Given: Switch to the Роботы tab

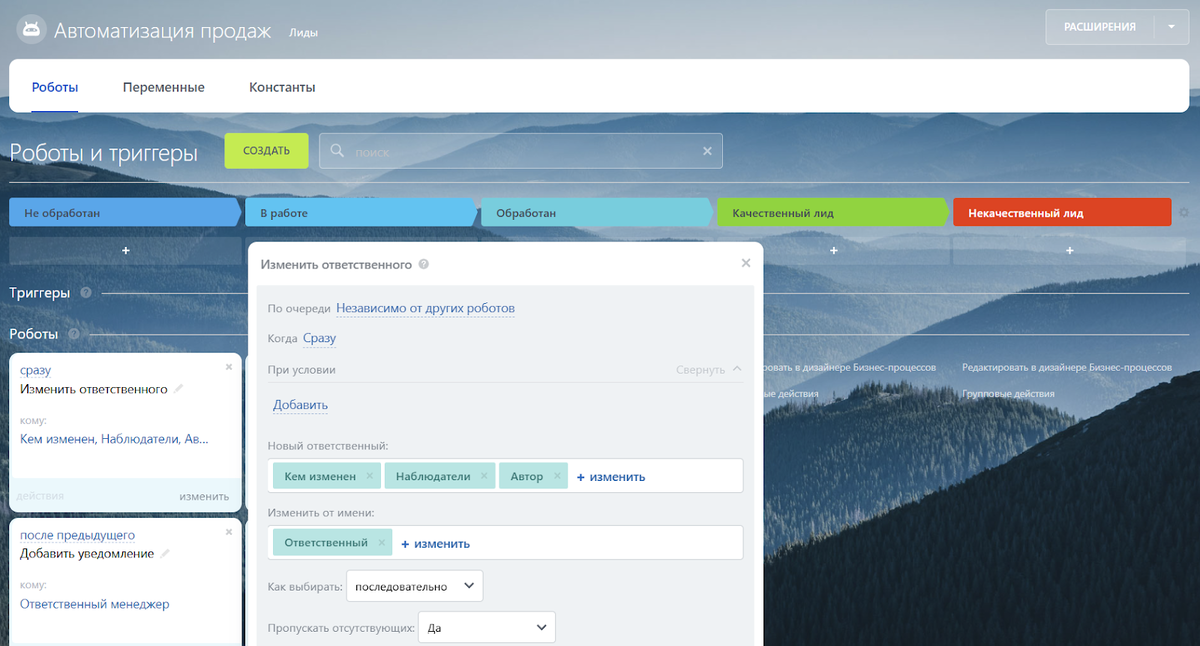Looking at the screenshot, I should pyautogui.click(x=55, y=87).
